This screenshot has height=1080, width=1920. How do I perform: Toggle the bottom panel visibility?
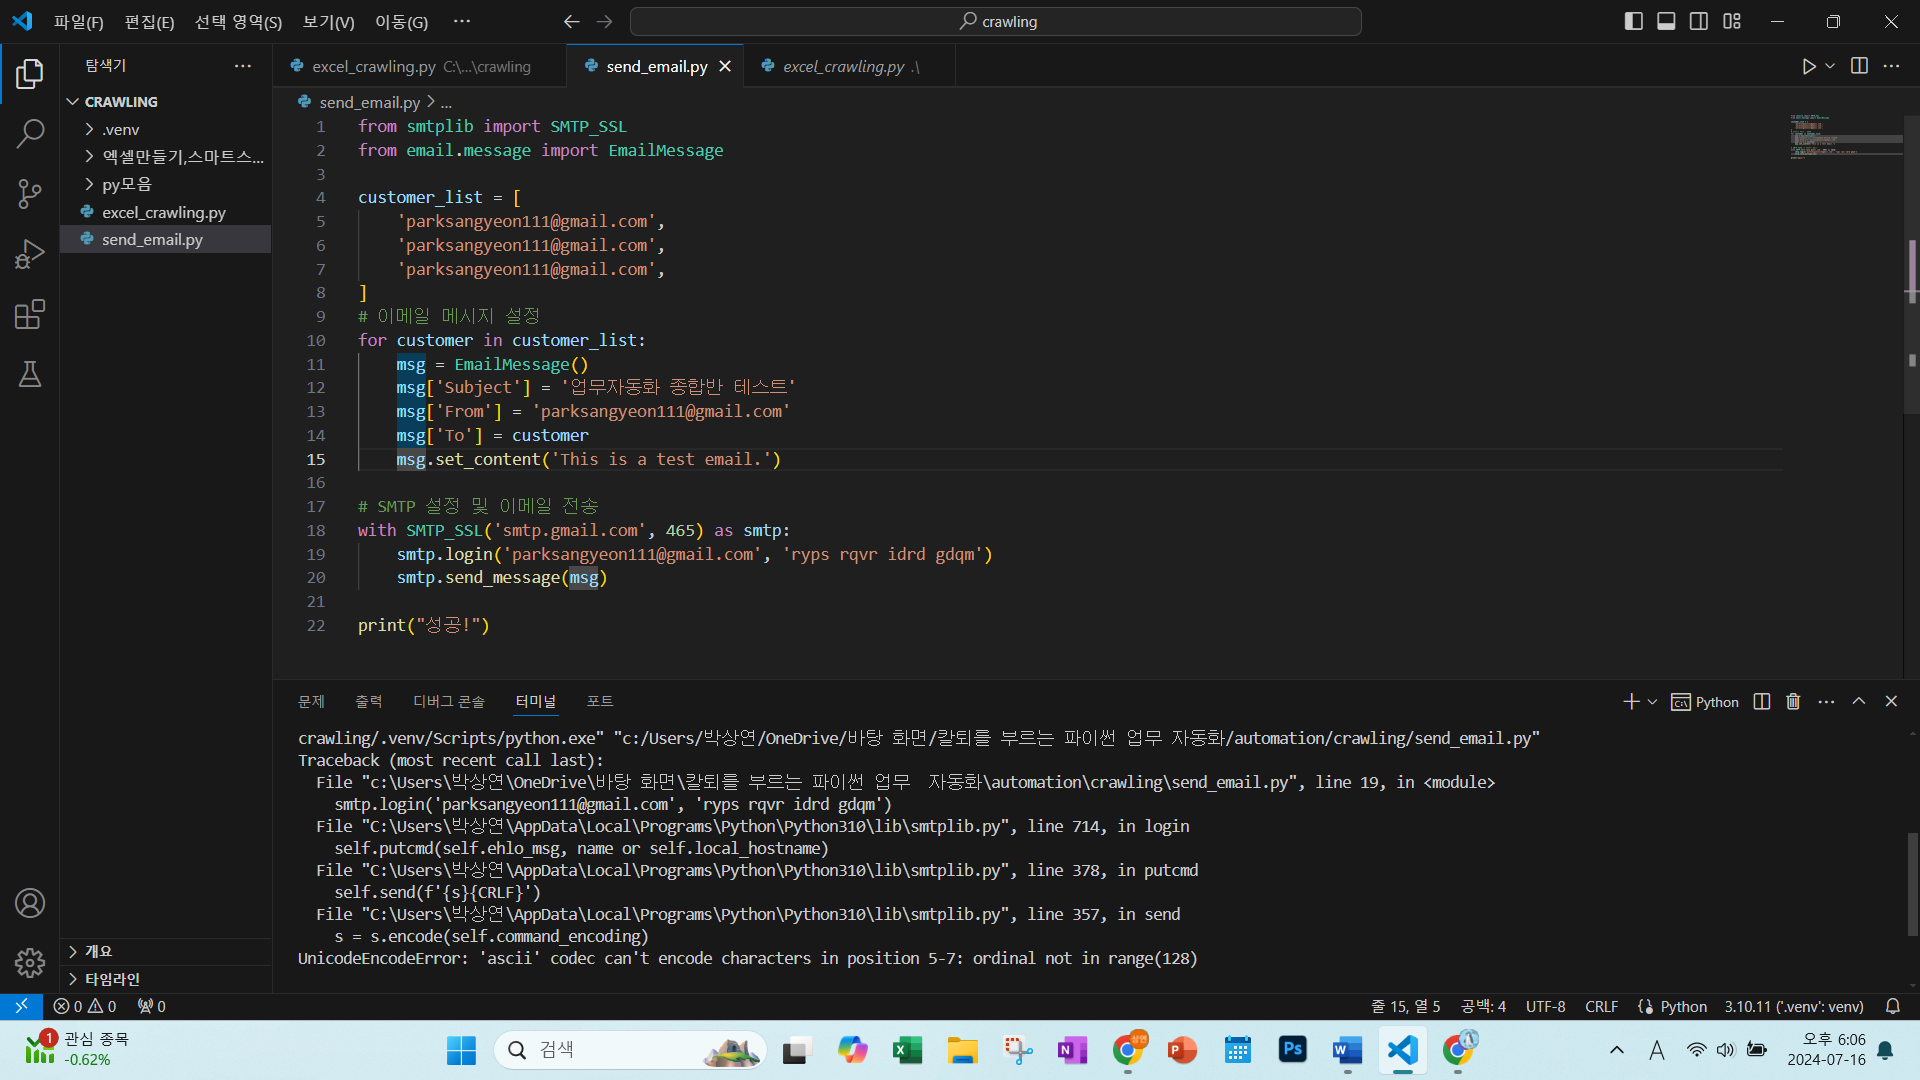click(1666, 21)
